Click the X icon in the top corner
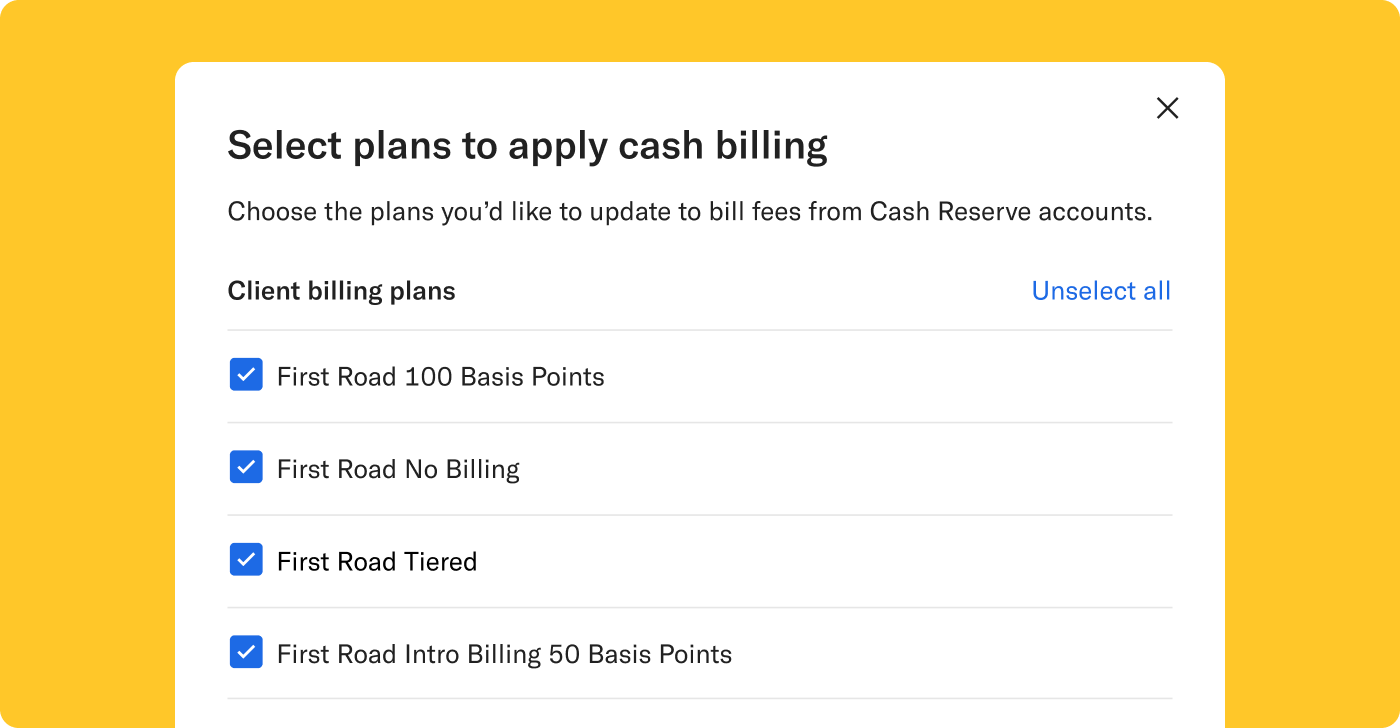The image size is (1400, 728). [1167, 108]
